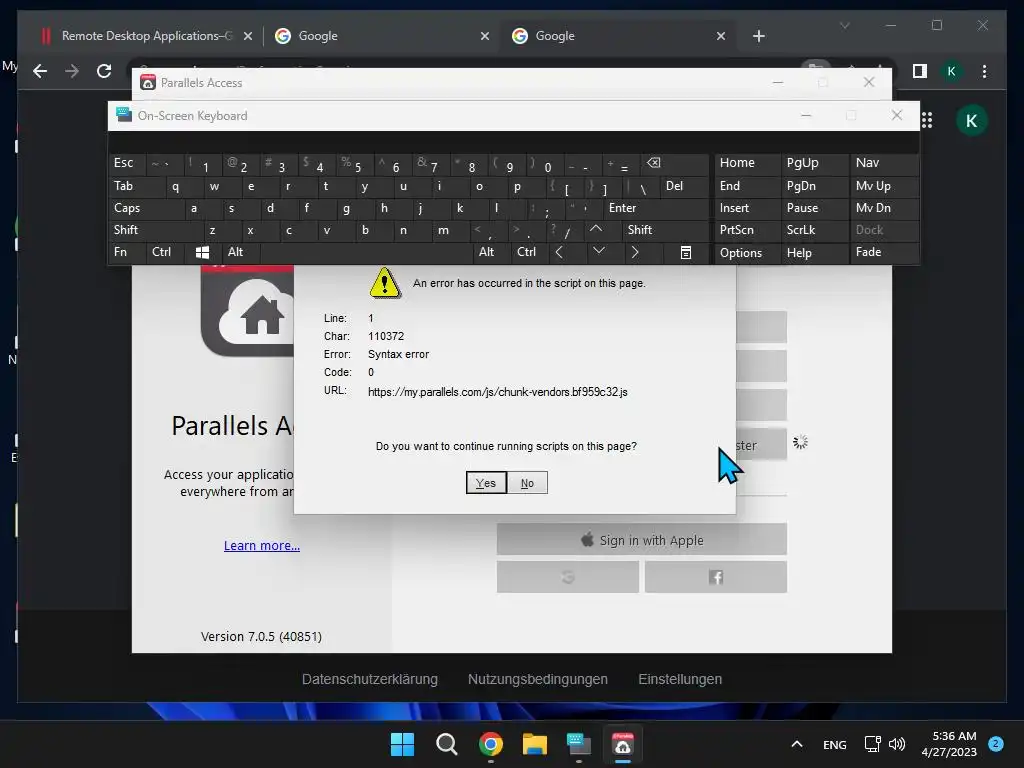Open Google apps grid icon
This screenshot has width=1024, height=768.
pos(927,120)
